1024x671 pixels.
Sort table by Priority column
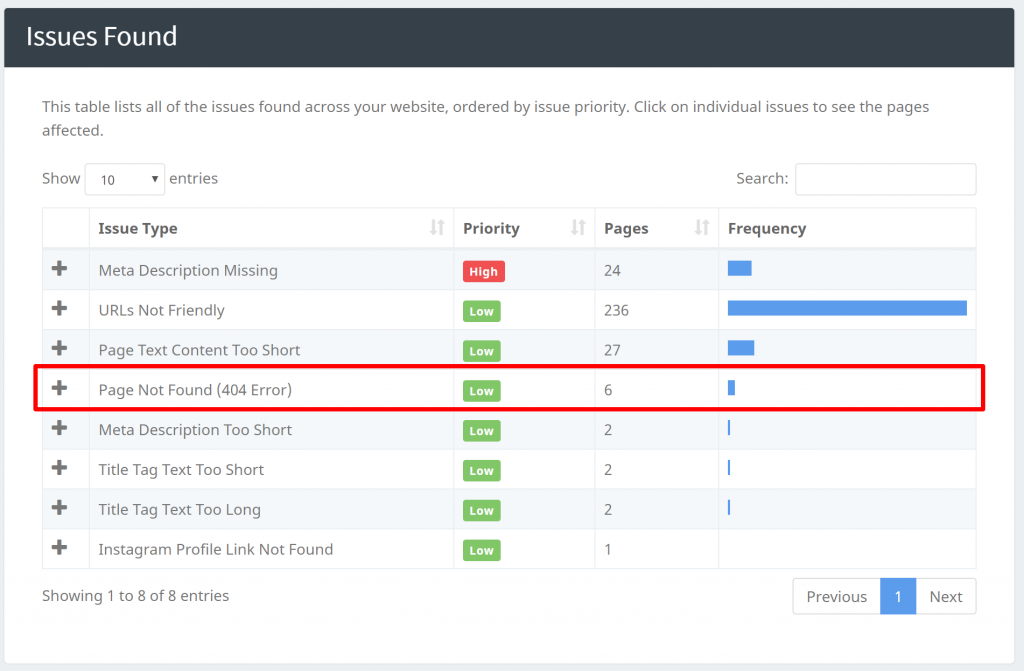577,228
